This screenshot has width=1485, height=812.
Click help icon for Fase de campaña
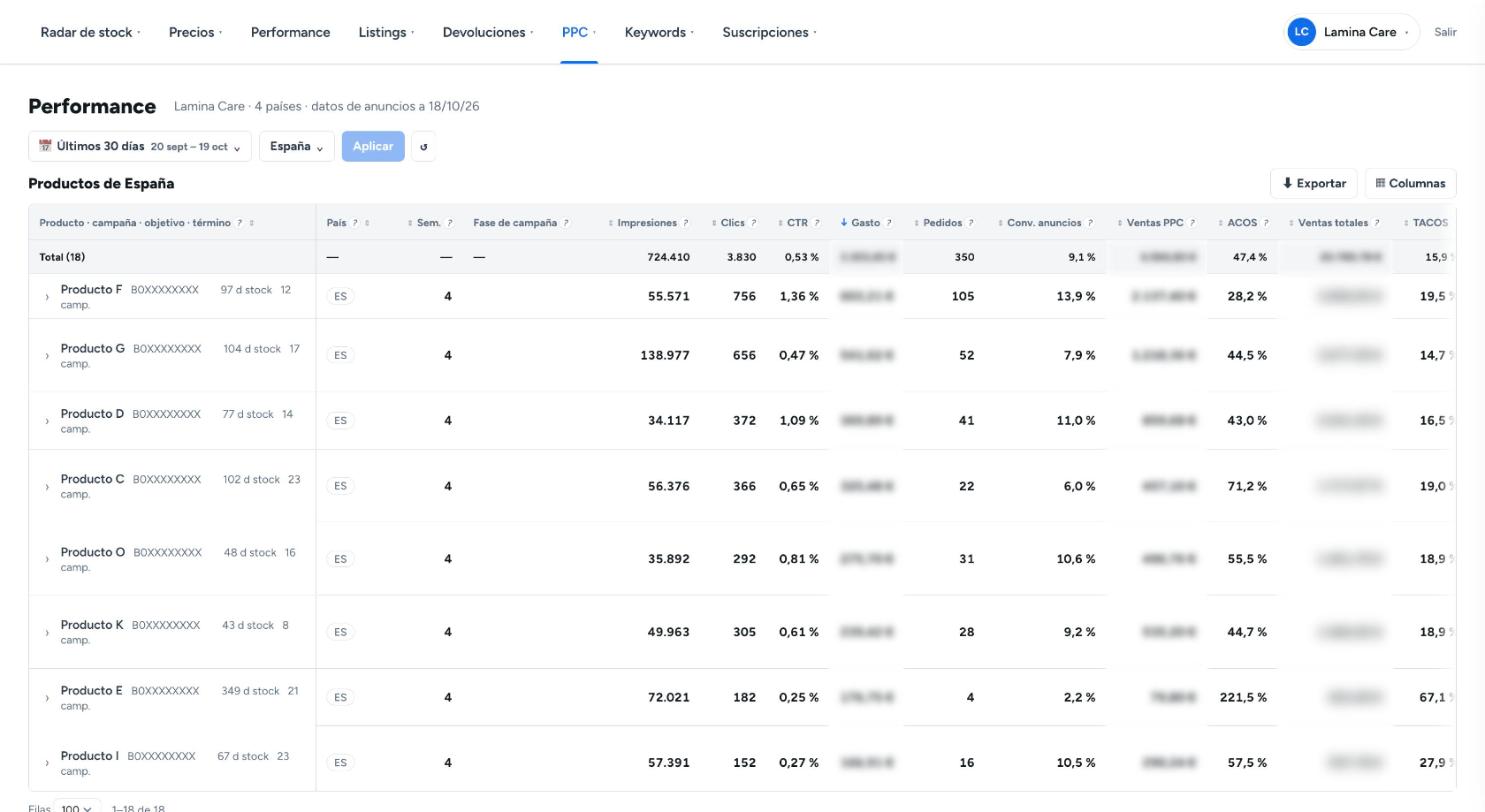click(566, 223)
